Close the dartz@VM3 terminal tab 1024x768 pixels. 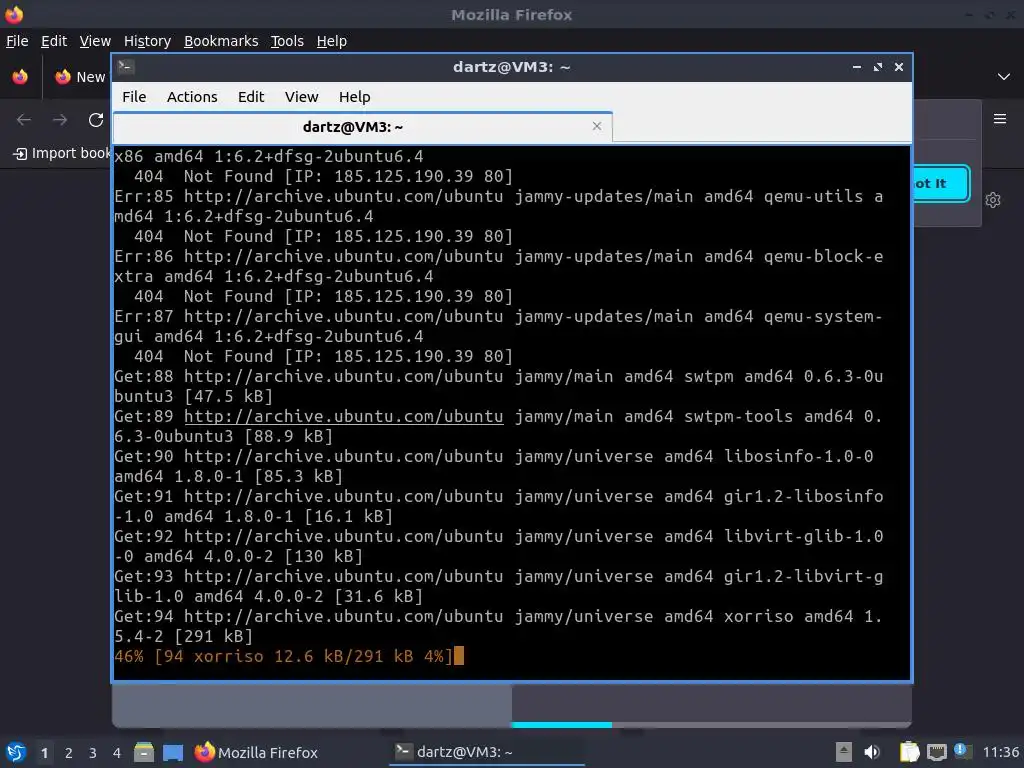click(596, 126)
